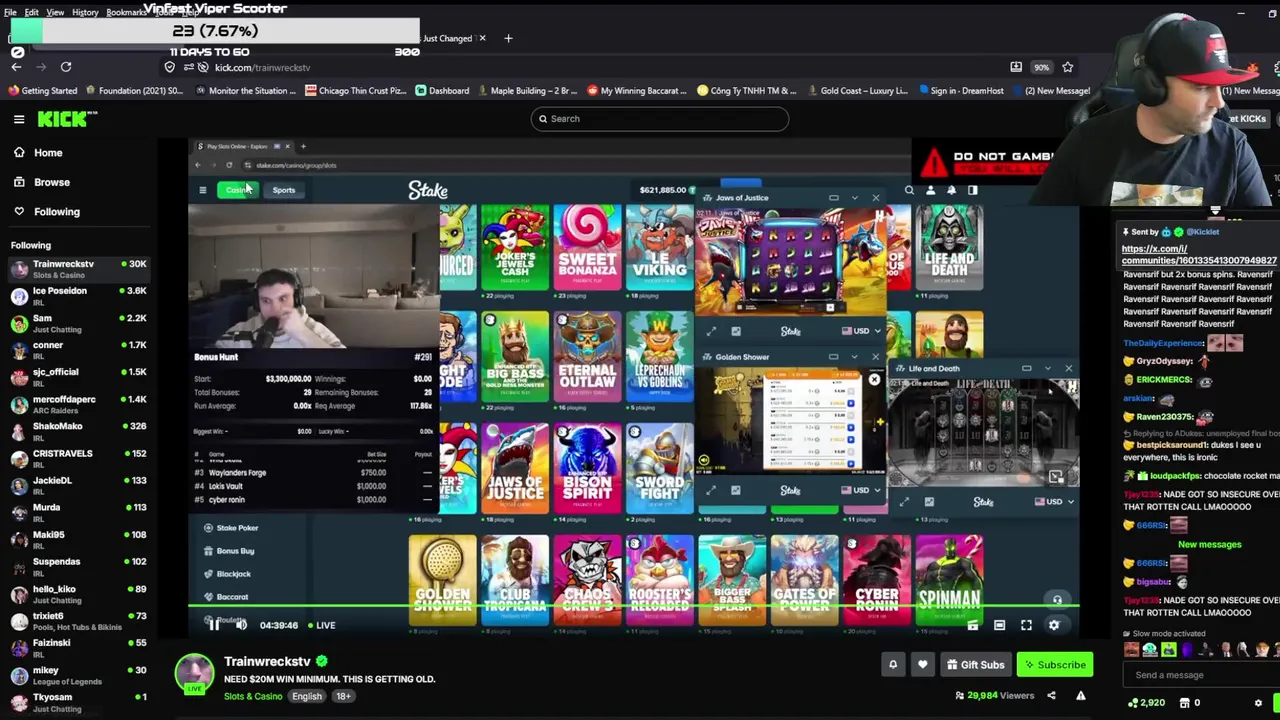Open Murda channel in following list
This screenshot has width=1280, height=720.
click(78, 513)
